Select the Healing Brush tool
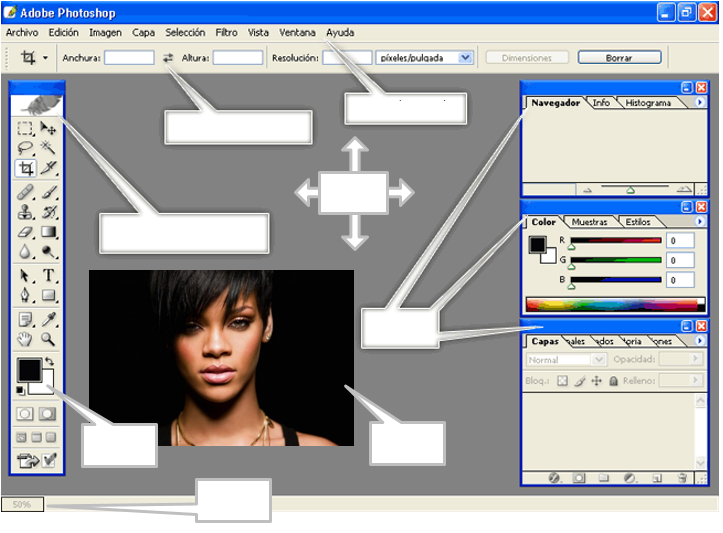 (x=25, y=192)
